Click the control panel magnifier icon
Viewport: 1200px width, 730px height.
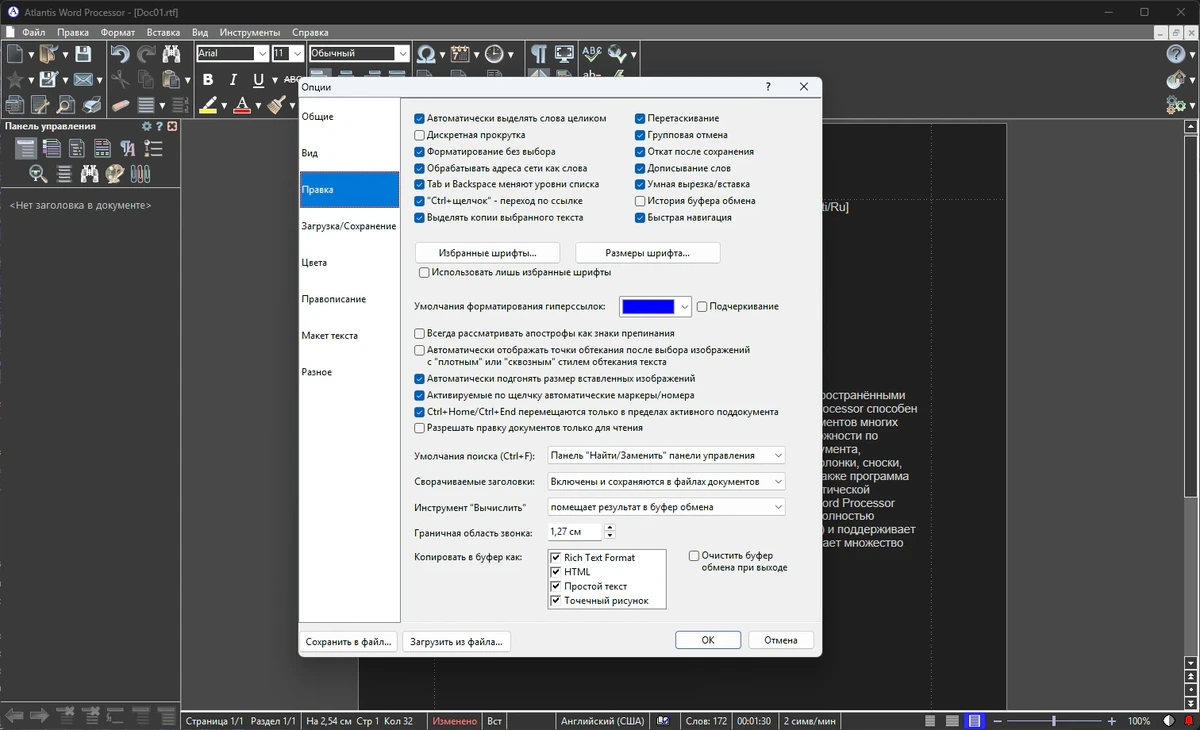pyautogui.click(x=39, y=173)
